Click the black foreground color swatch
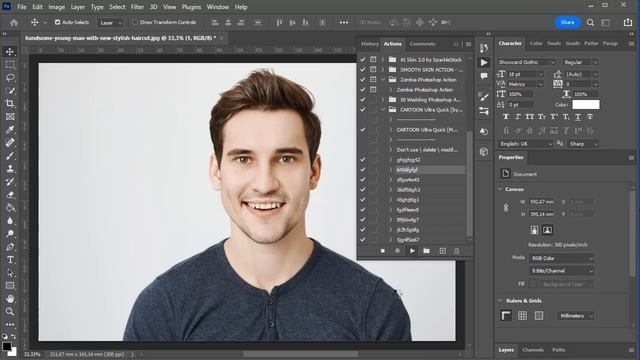Image resolution: width=640 pixels, height=360 pixels. 7,347
